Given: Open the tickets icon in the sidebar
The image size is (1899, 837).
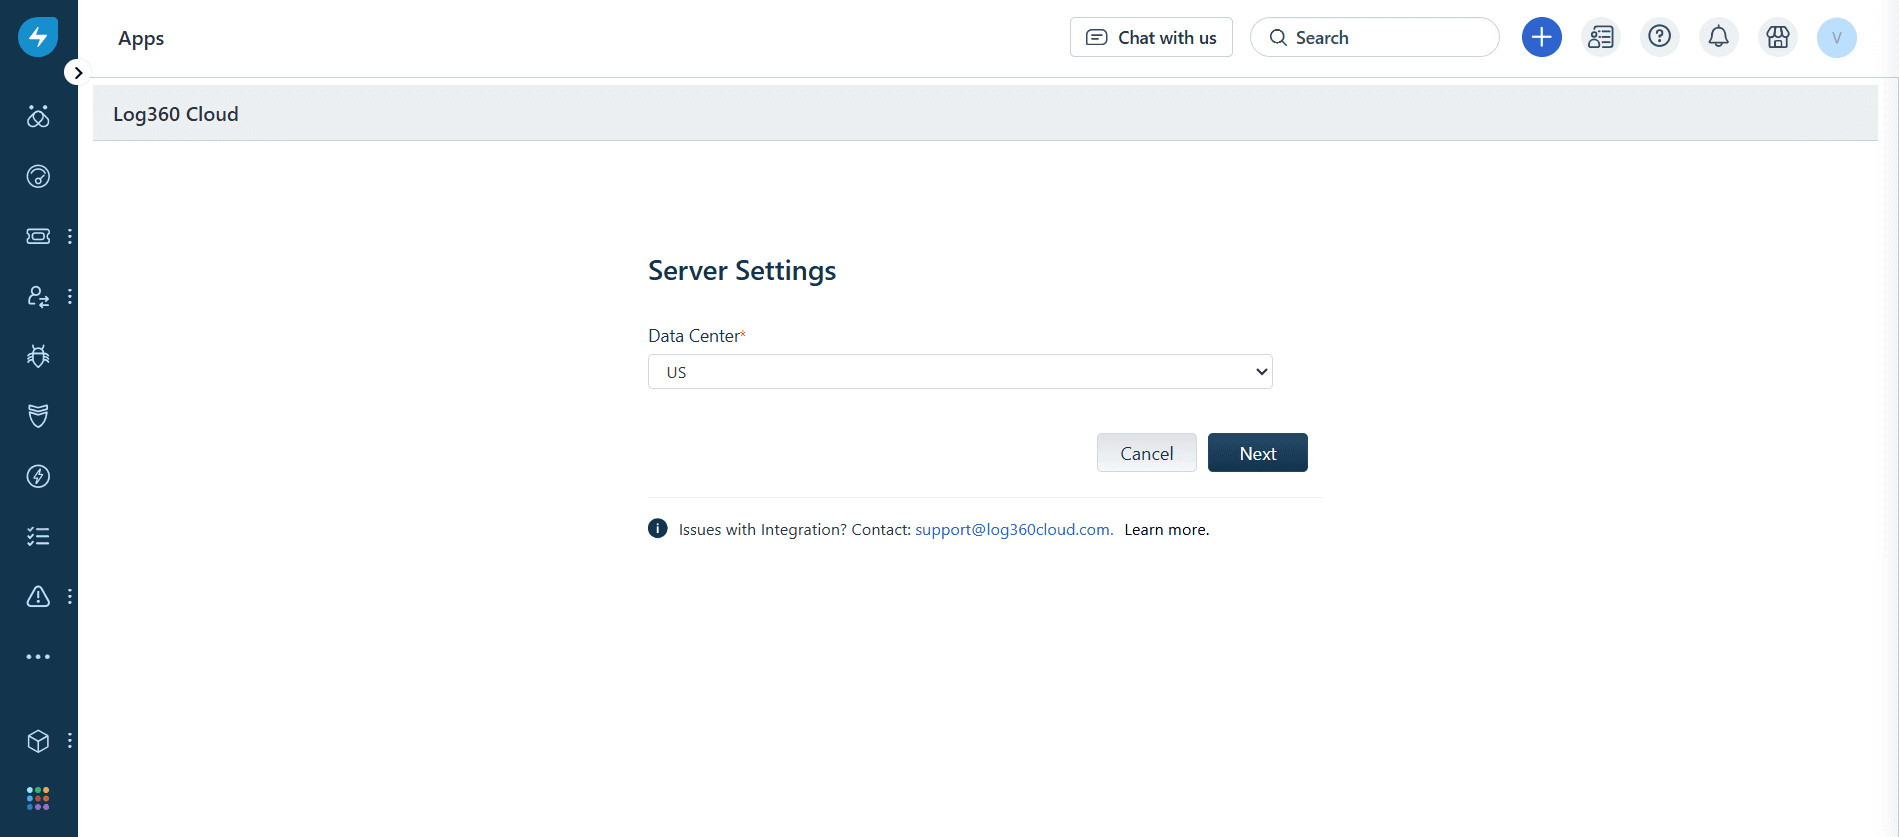Looking at the screenshot, I should pyautogui.click(x=38, y=237).
